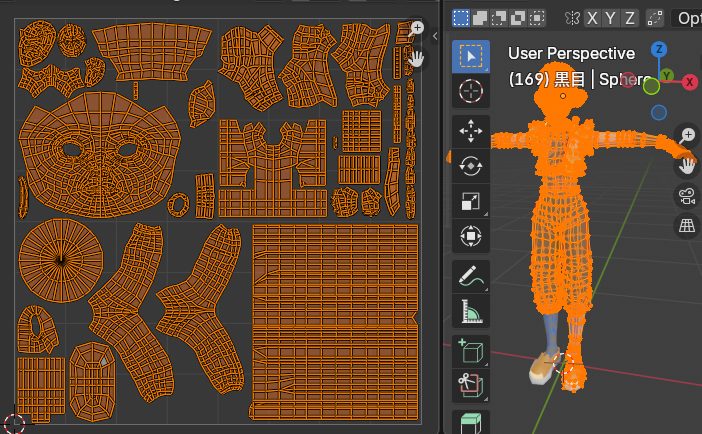Open the Options dropdown in the header
The width and height of the screenshot is (702, 434).
pyautogui.click(x=689, y=18)
